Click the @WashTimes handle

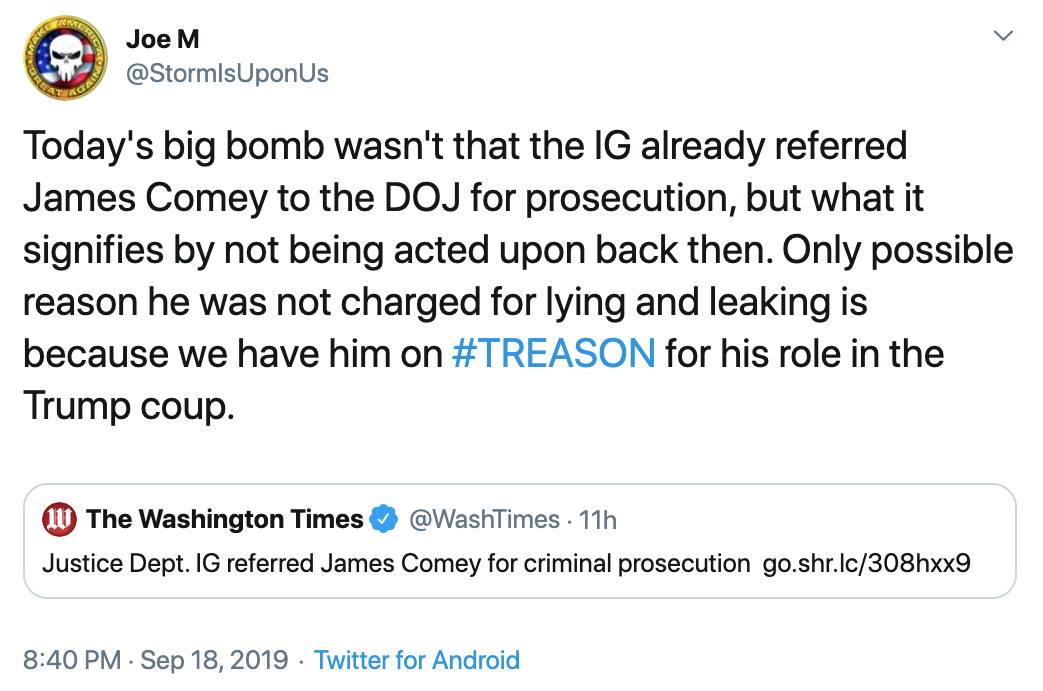pos(485,519)
